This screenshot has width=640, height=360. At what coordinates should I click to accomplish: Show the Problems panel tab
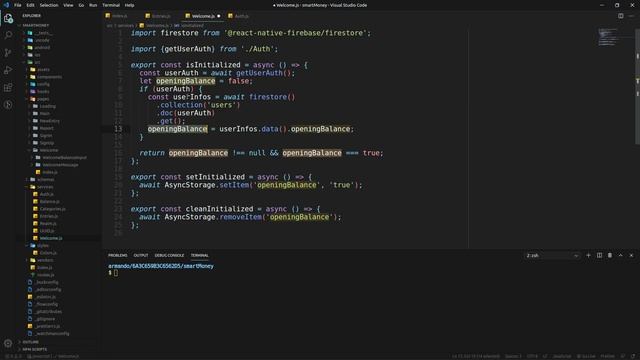click(x=118, y=256)
